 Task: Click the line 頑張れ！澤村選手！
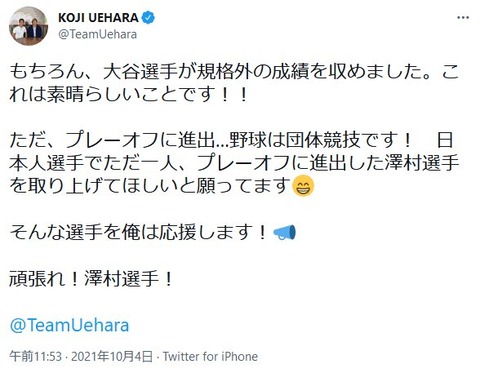[x=91, y=279]
